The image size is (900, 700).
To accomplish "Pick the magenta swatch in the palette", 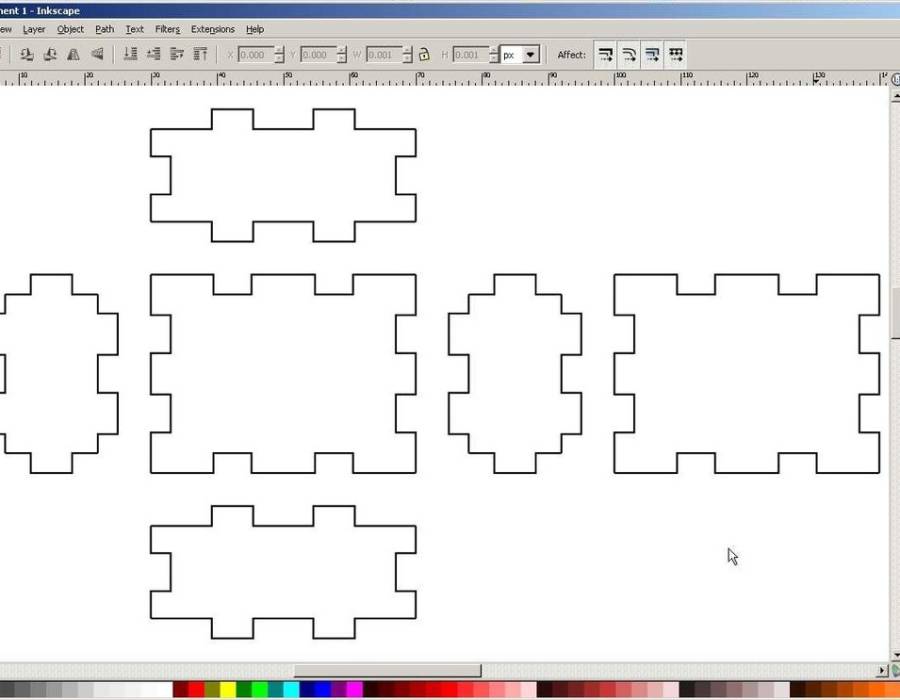I will coord(354,690).
